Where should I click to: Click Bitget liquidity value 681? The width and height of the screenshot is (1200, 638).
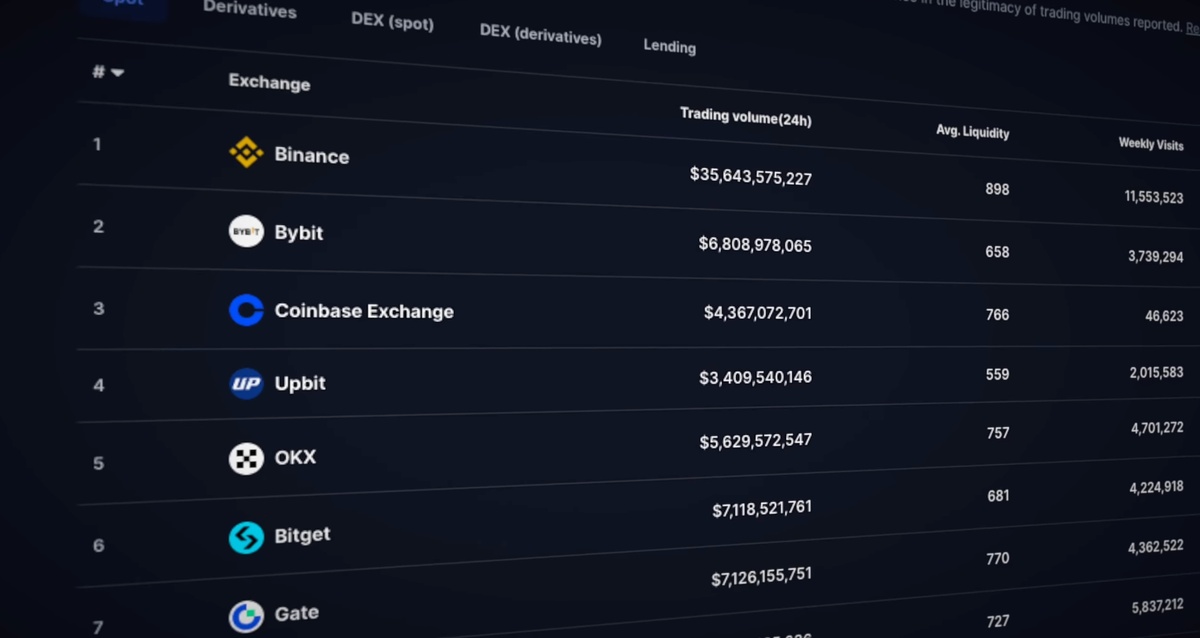click(x=998, y=495)
